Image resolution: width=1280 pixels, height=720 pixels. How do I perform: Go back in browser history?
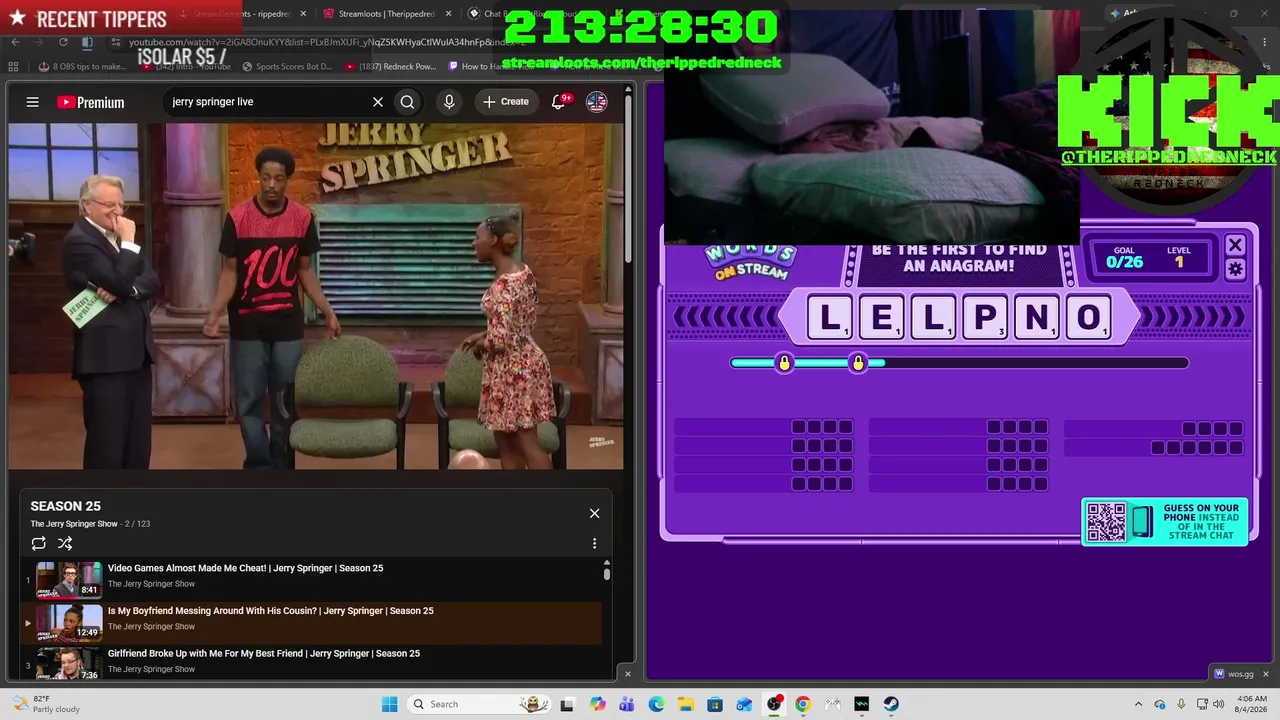point(15,42)
